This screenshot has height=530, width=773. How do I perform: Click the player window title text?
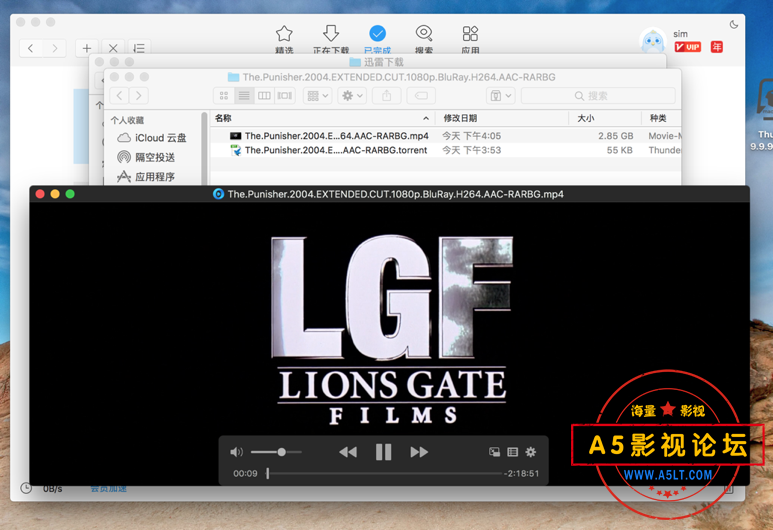[395, 194]
